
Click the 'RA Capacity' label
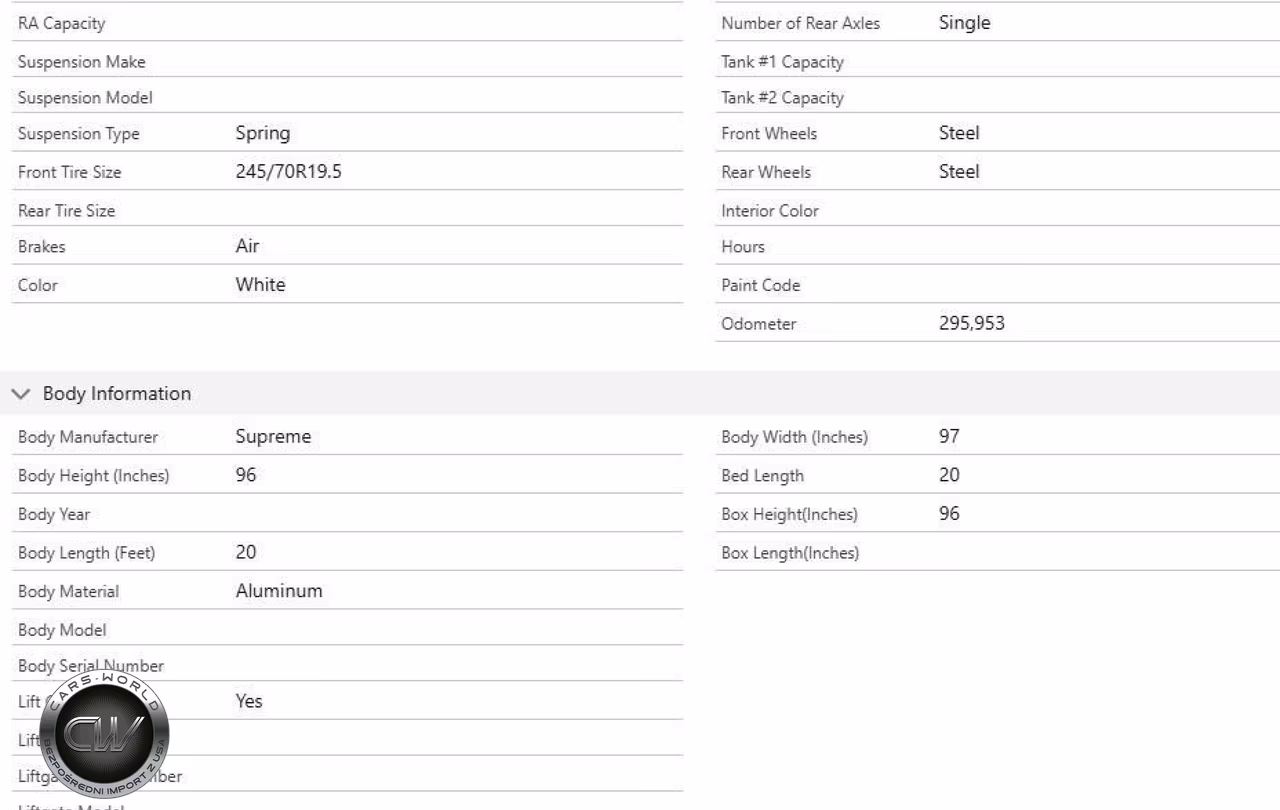(x=61, y=24)
